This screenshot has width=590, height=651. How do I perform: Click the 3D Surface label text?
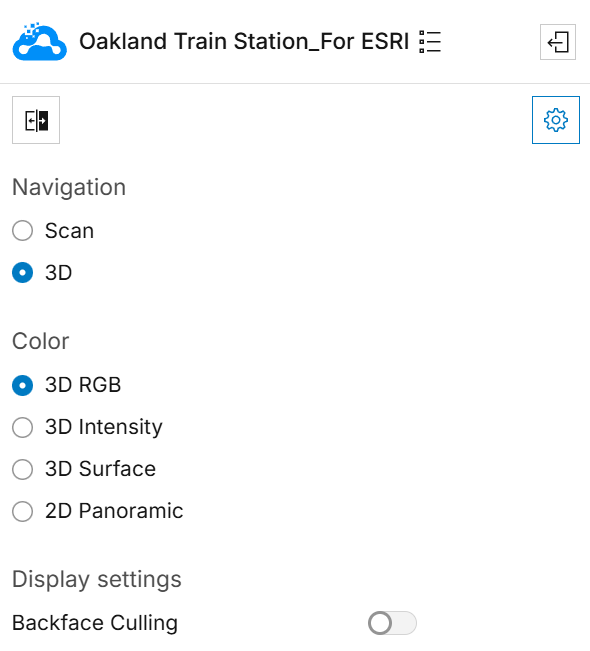tap(100, 469)
